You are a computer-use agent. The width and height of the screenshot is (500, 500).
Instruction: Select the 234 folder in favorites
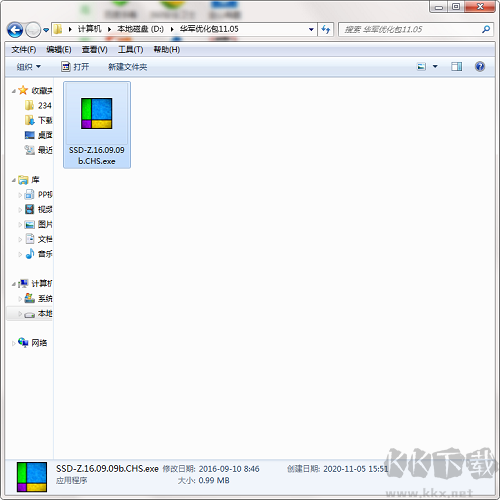(38, 105)
